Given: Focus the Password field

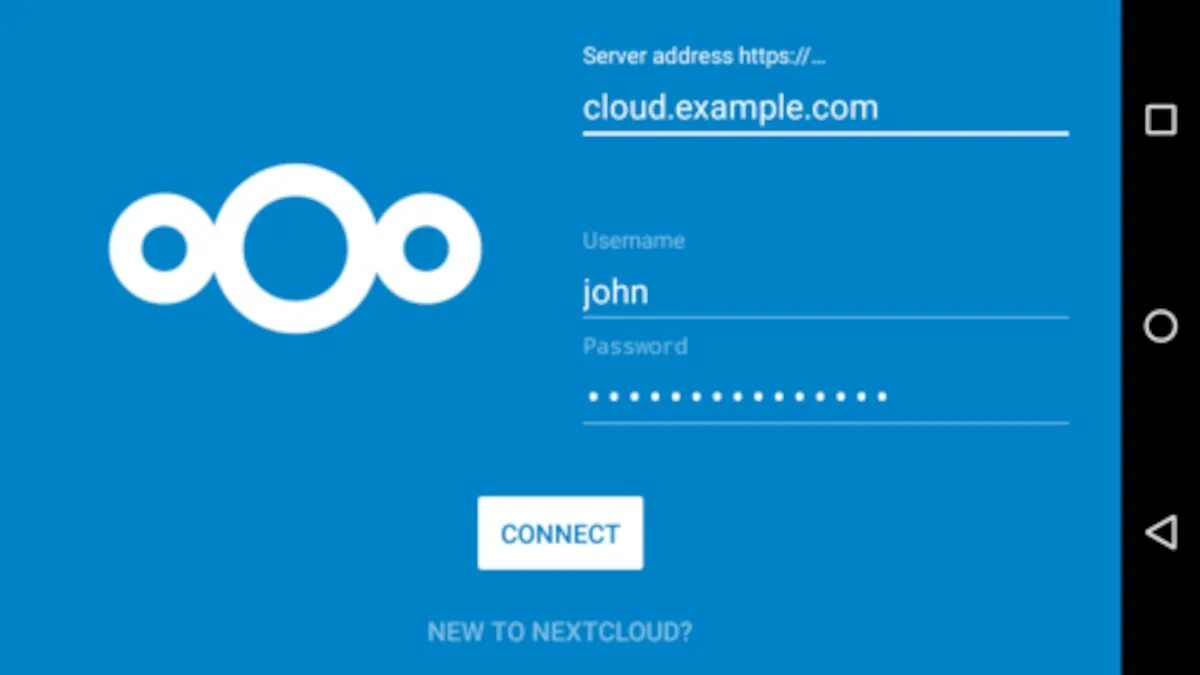Looking at the screenshot, I should pyautogui.click(x=825, y=397).
